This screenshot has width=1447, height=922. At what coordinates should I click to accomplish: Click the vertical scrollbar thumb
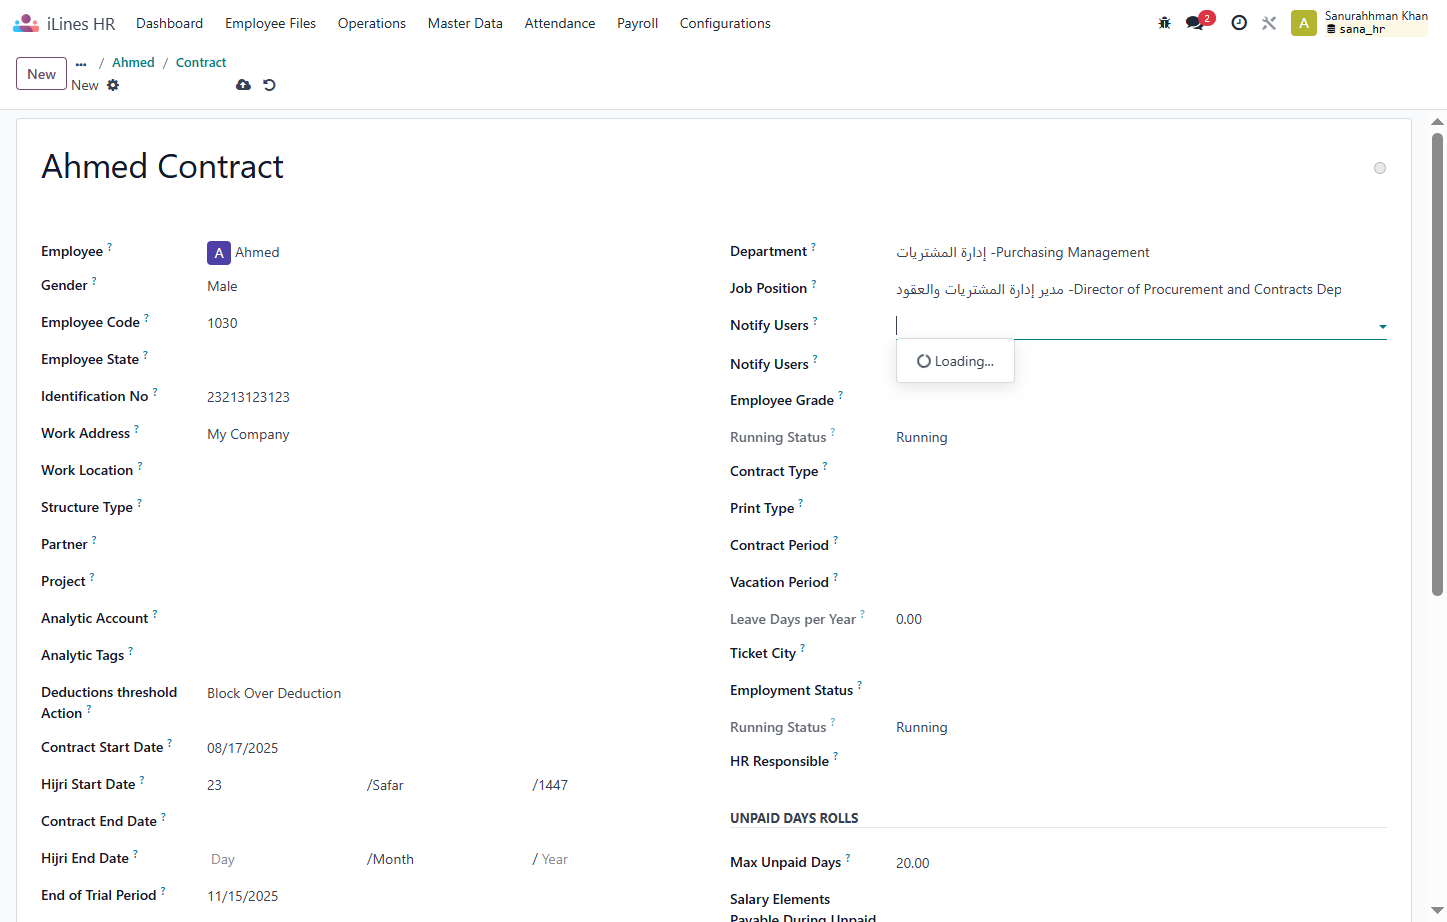click(x=1438, y=364)
